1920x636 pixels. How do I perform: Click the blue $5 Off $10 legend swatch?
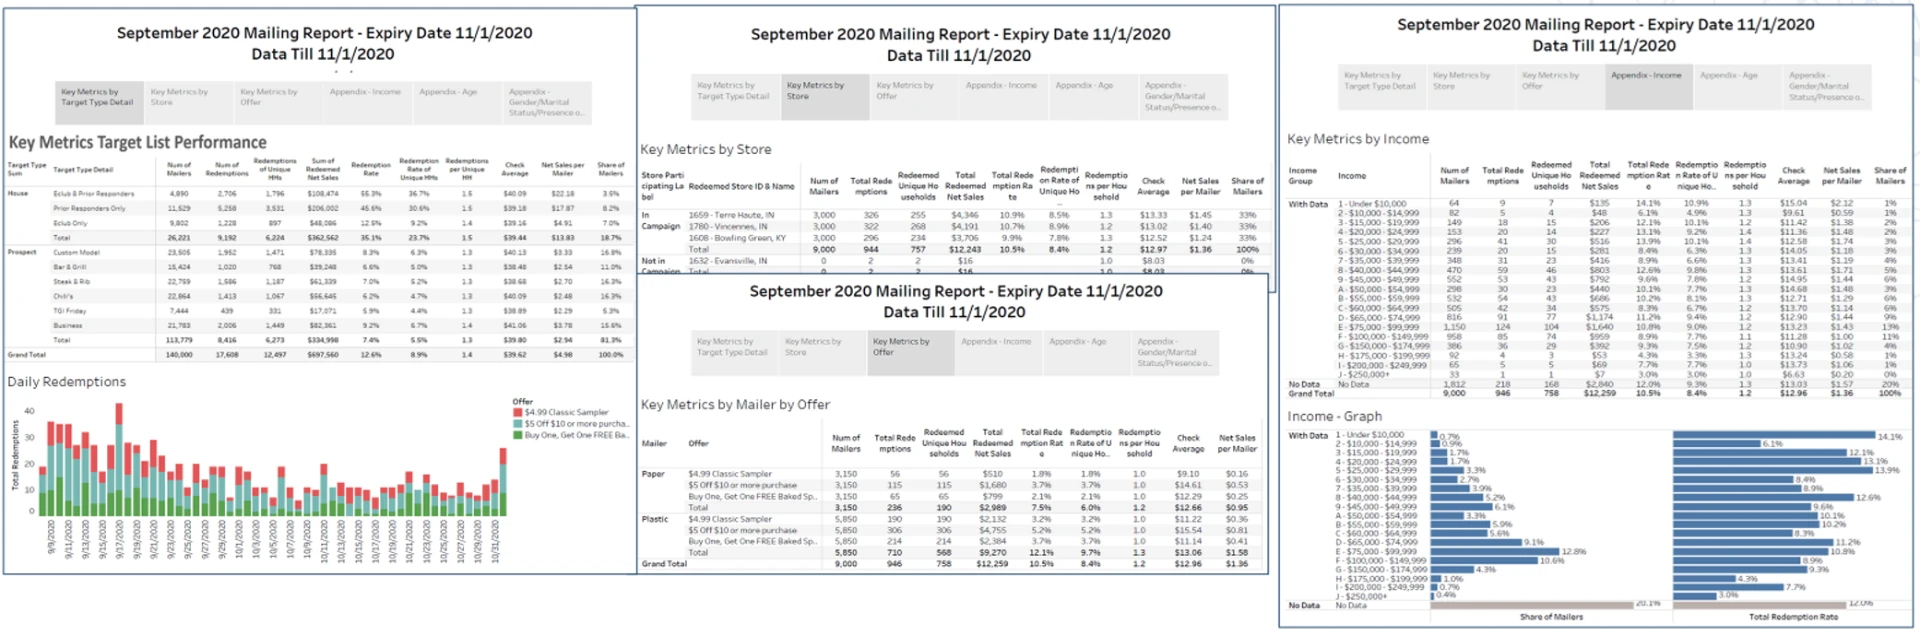tap(518, 424)
